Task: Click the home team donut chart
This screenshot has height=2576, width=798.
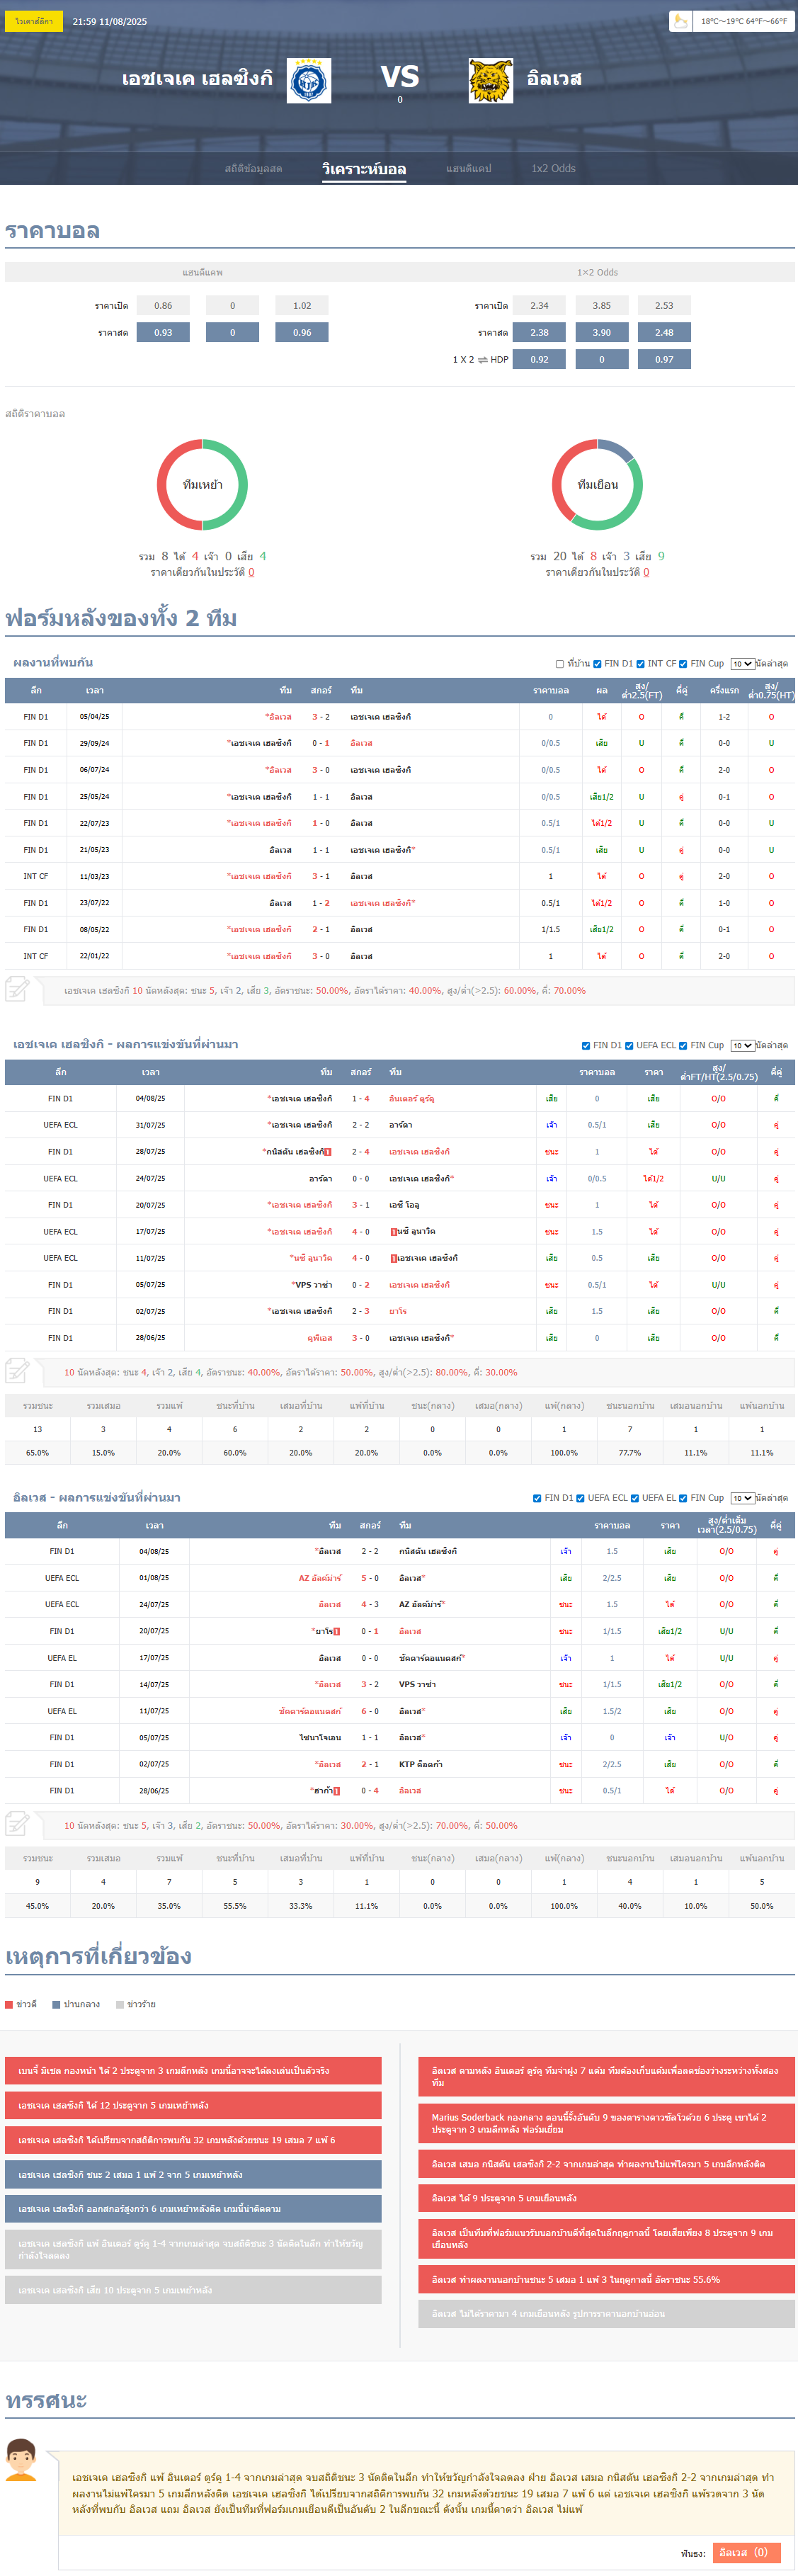Action: coord(202,485)
